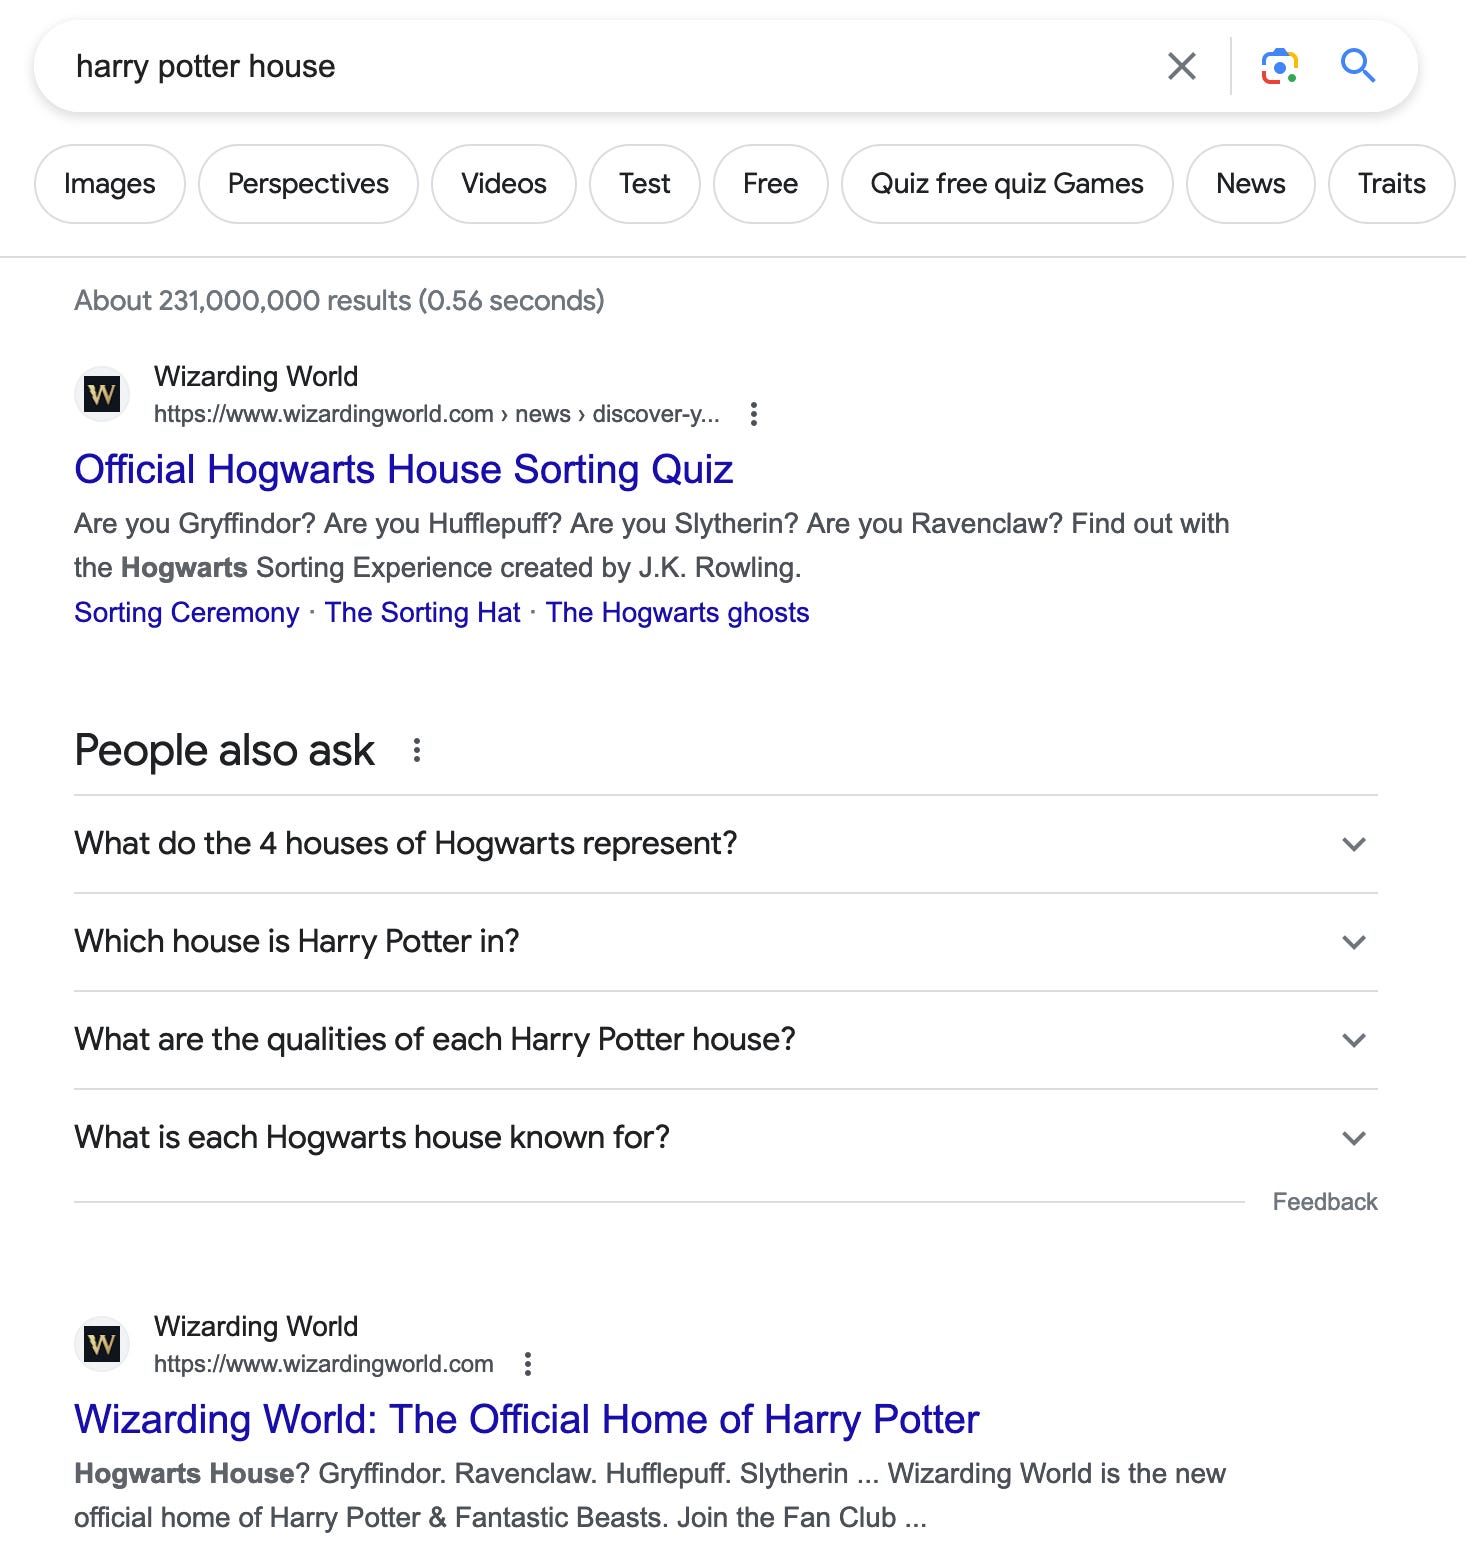1466x1556 pixels.
Task: Select the Free filter chip
Action: [x=771, y=184]
